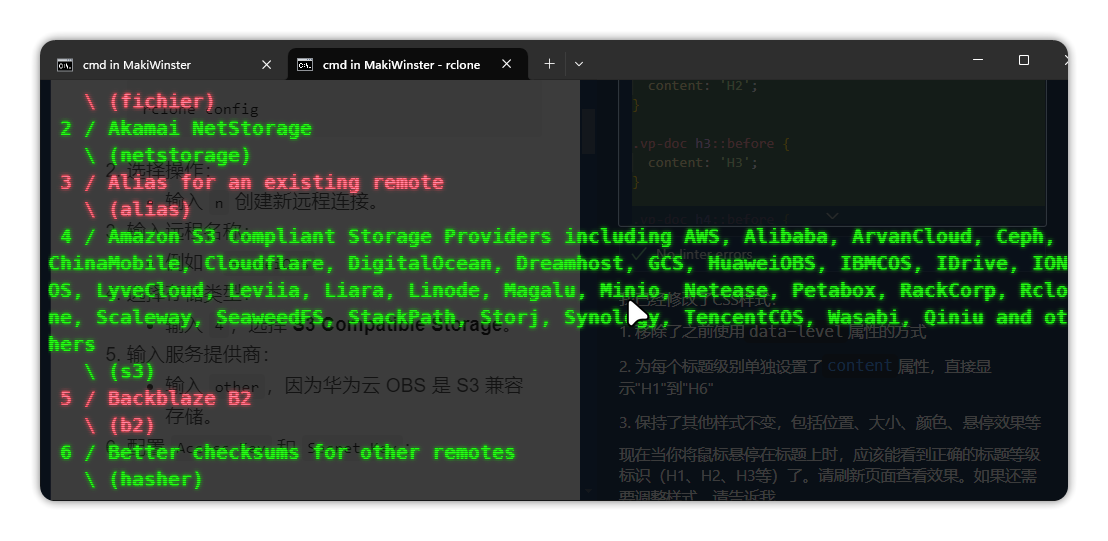
Task: Click the '(s3)' line
Action: coord(119,371)
